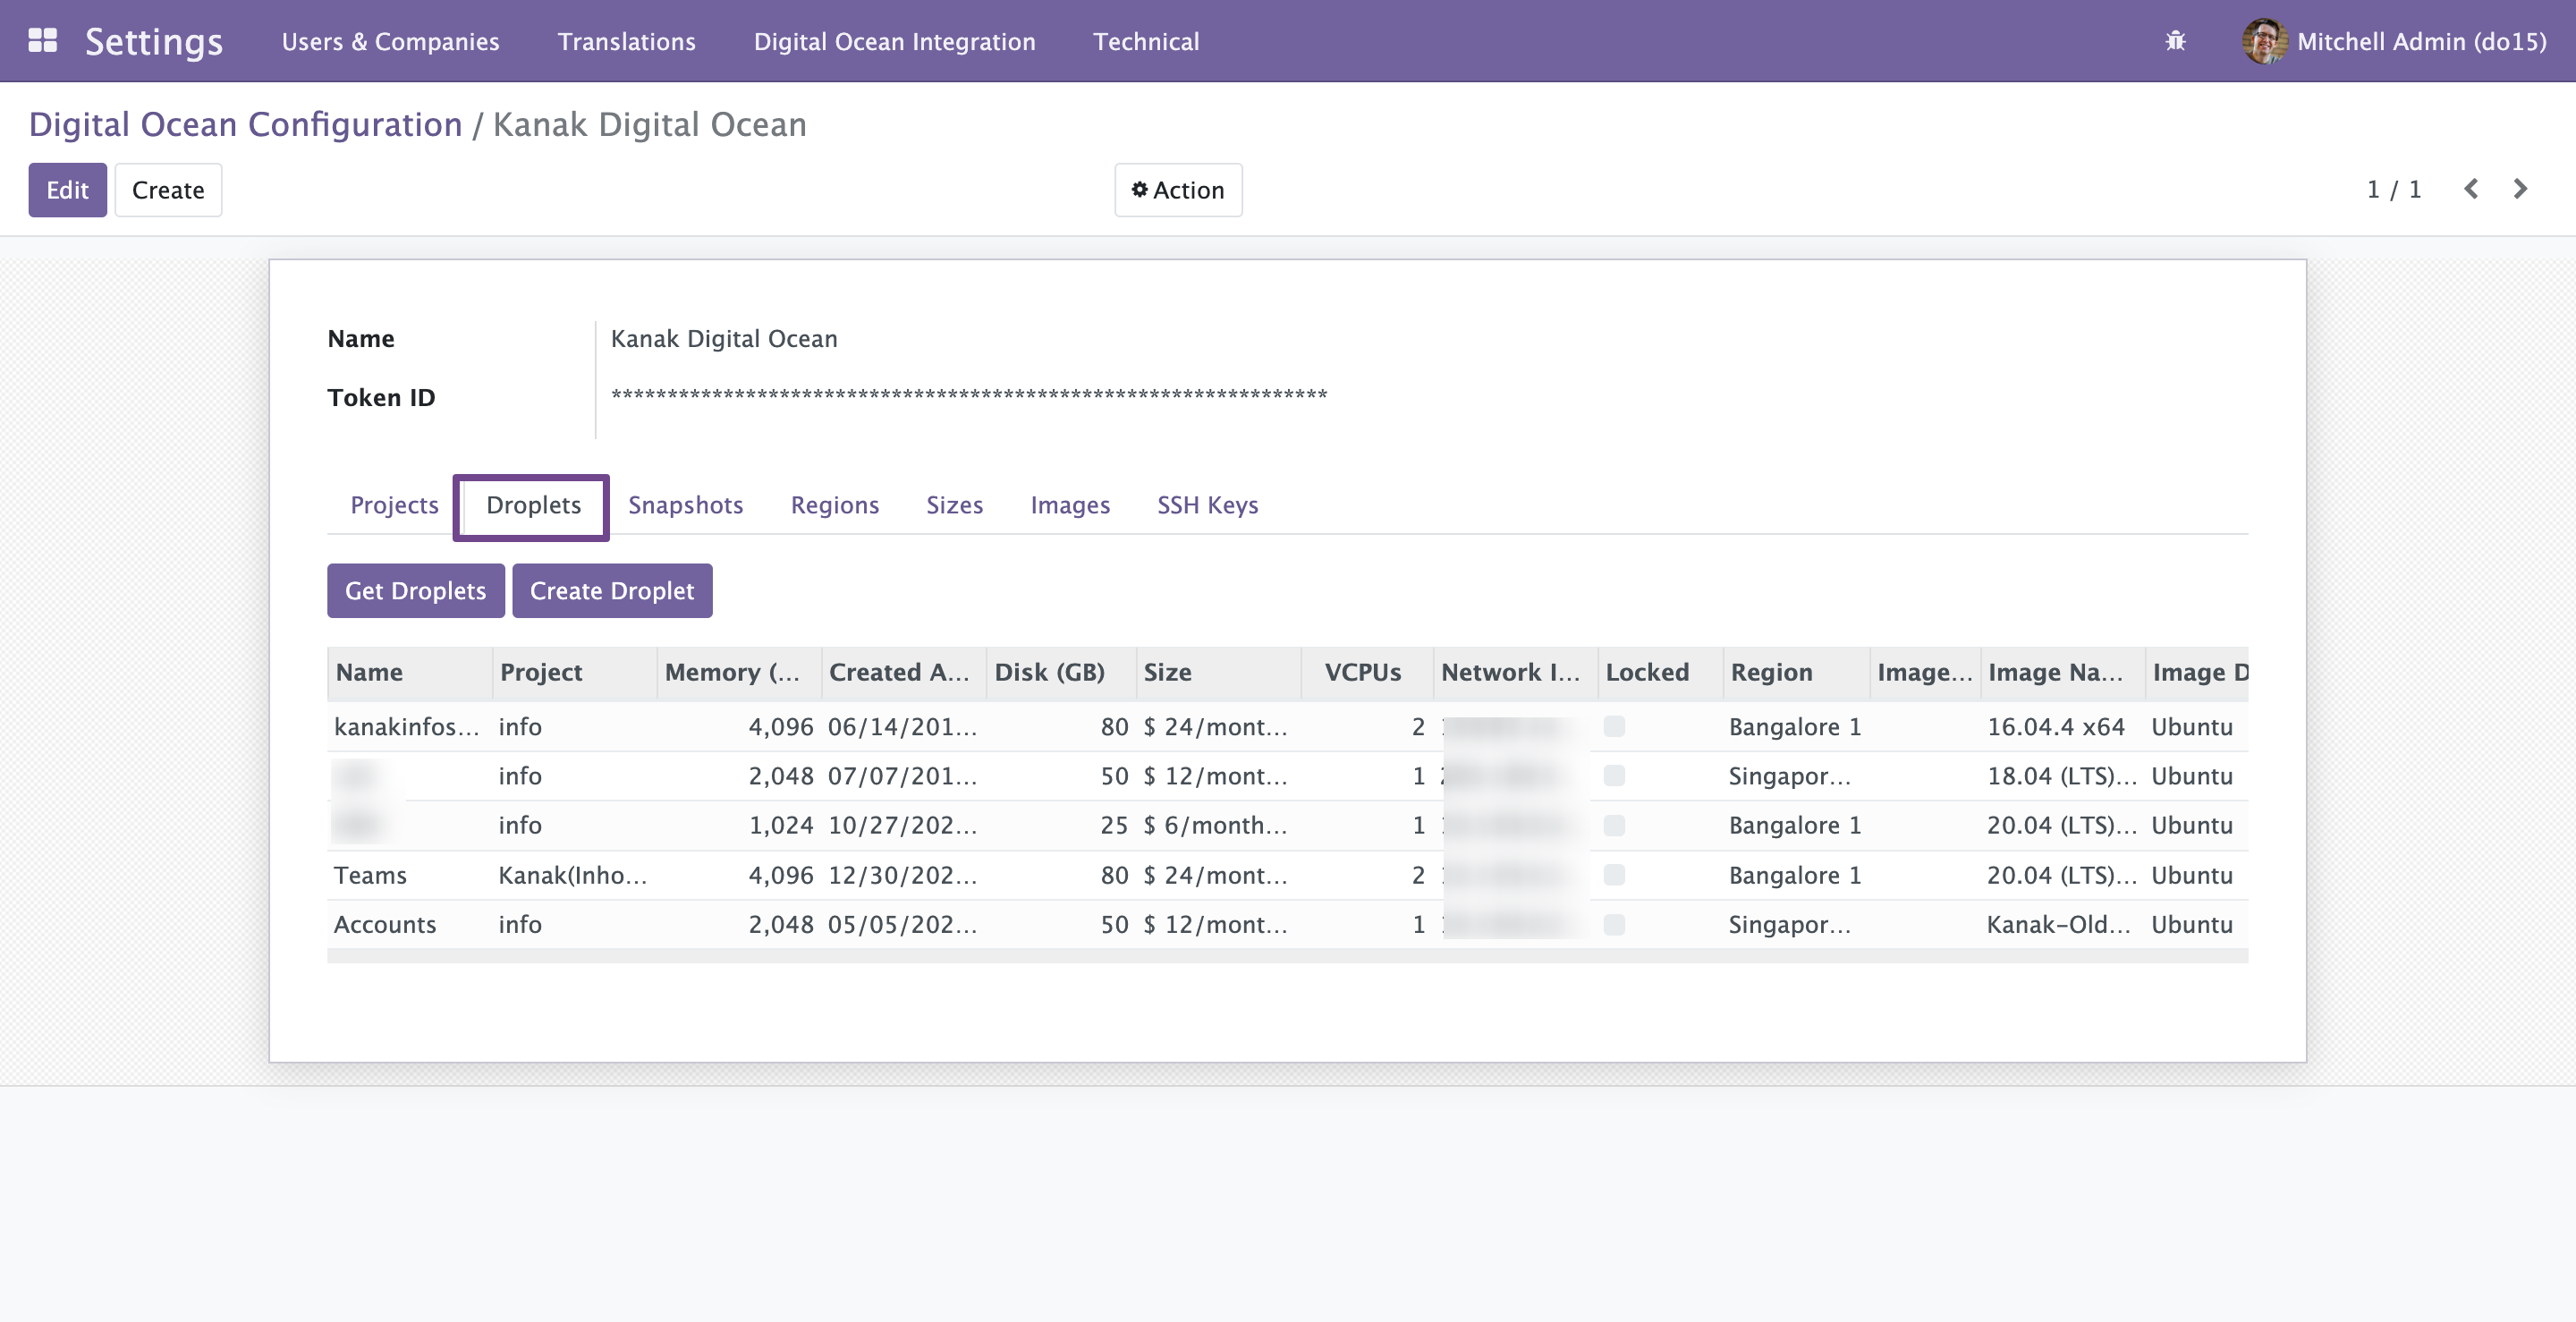This screenshot has width=2576, height=1322.
Task: Click the debug bug icon
Action: pos(2175,41)
